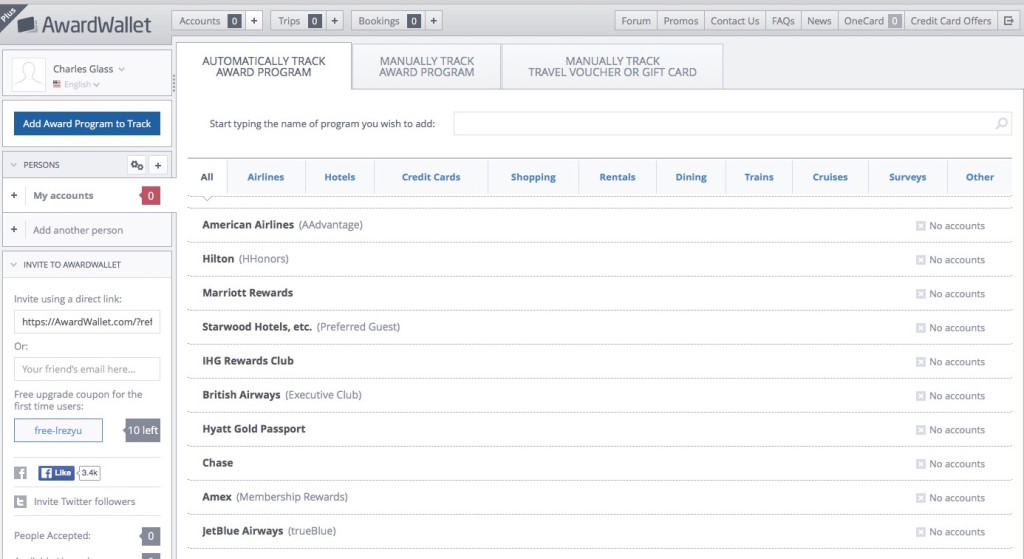The width and height of the screenshot is (1024, 559).
Task: Click My accounts red count badge
Action: pyautogui.click(x=150, y=195)
